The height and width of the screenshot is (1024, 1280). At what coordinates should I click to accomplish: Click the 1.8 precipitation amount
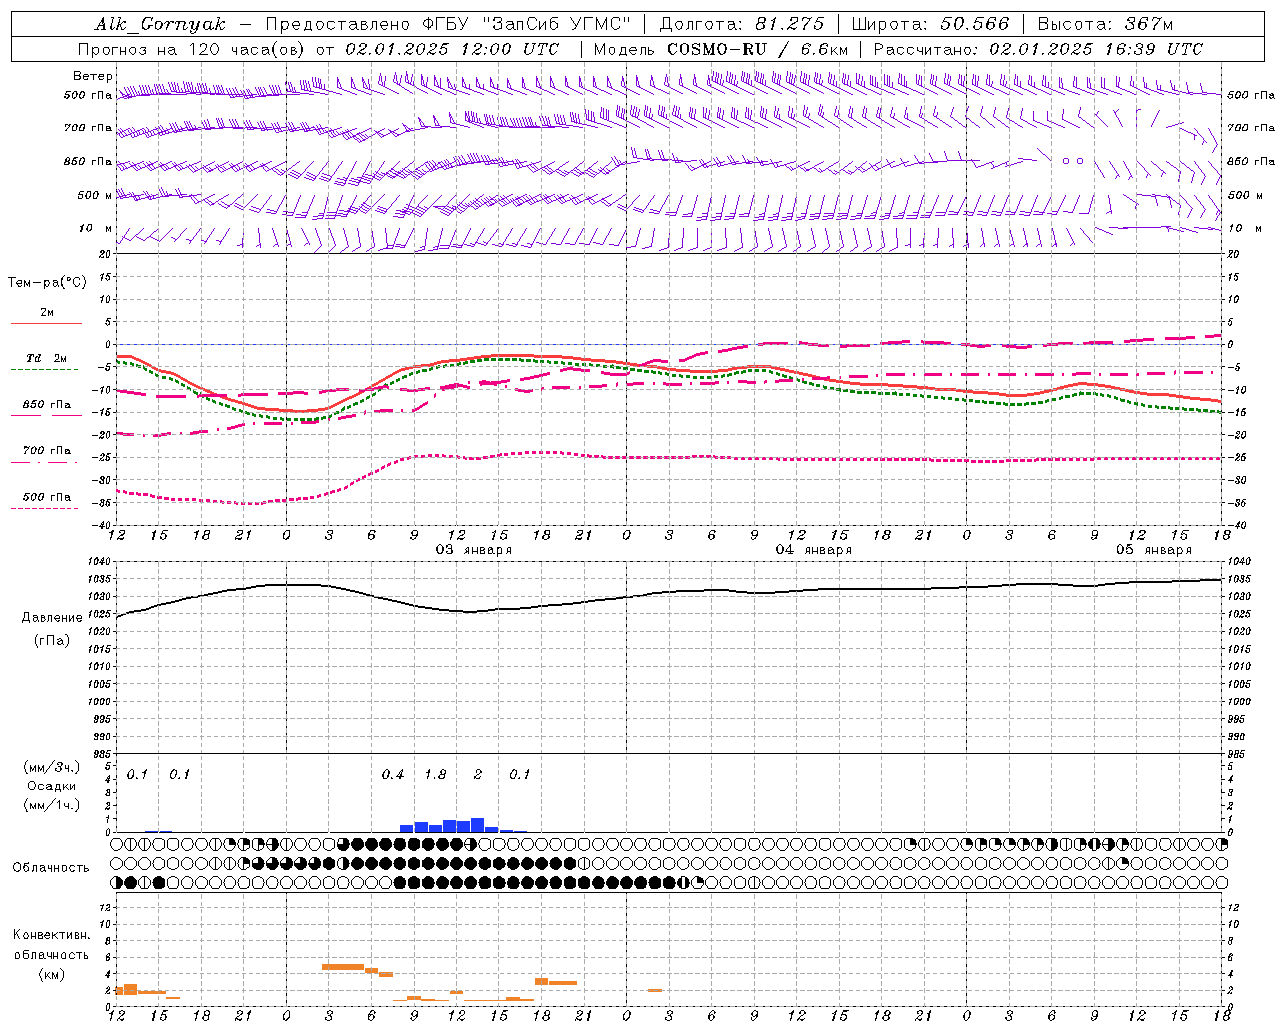pos(435,775)
